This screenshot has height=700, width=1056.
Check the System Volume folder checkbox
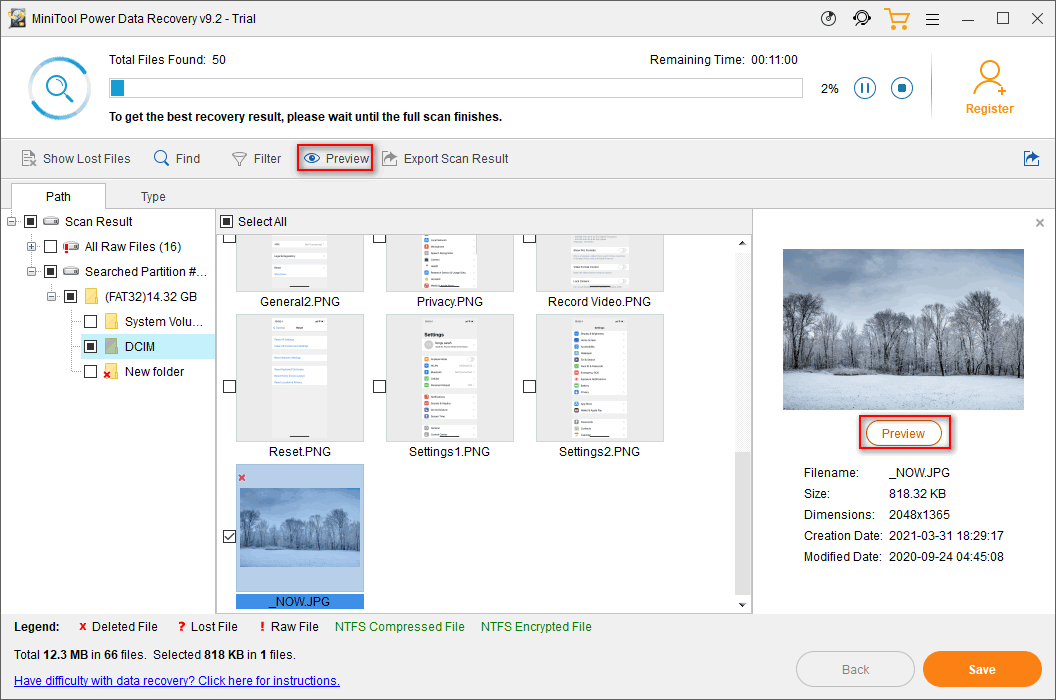pos(90,321)
